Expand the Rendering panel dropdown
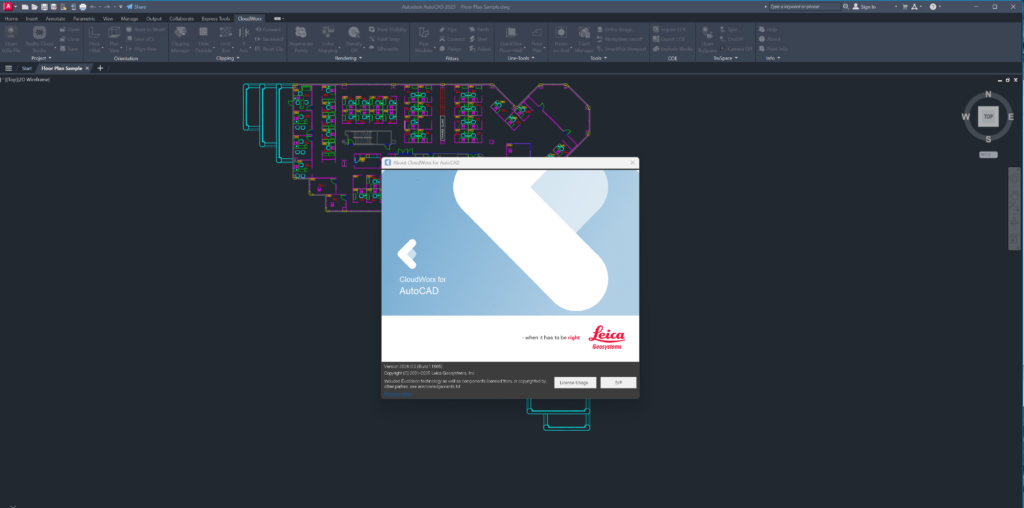Screen dimensions: 1024x508 click(350, 58)
